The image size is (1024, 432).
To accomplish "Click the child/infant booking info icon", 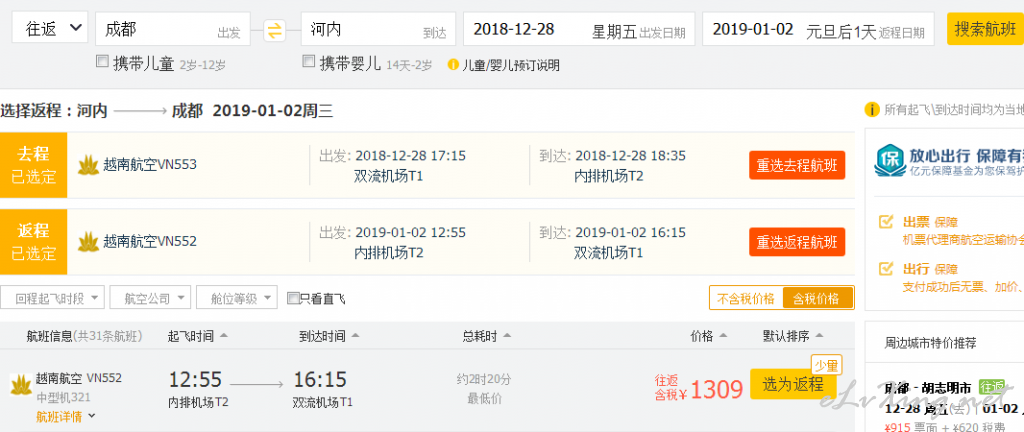I will click(453, 65).
